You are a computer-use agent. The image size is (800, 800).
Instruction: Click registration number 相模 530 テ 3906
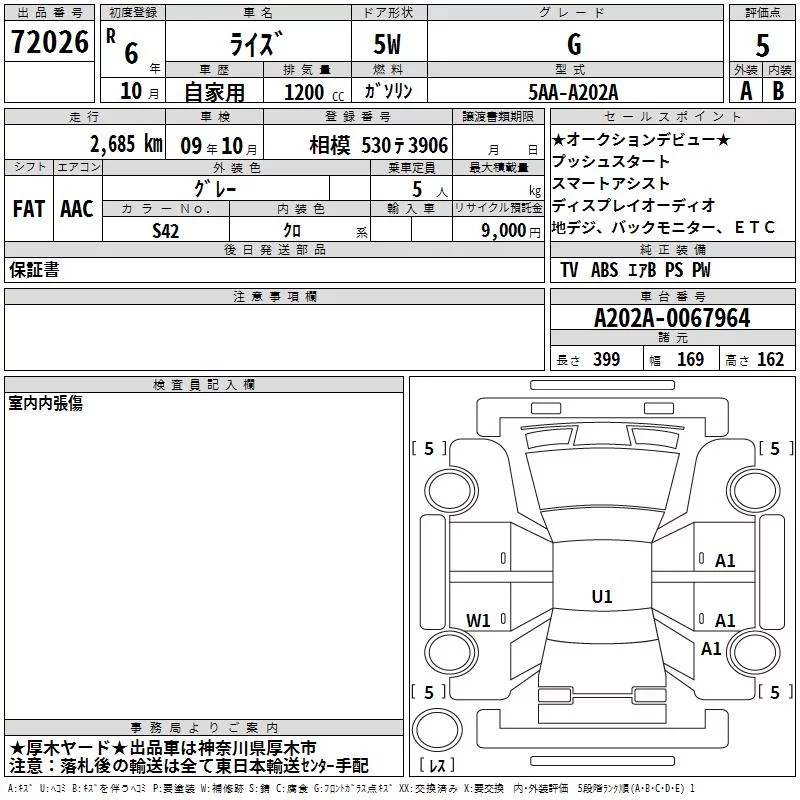tap(379, 145)
